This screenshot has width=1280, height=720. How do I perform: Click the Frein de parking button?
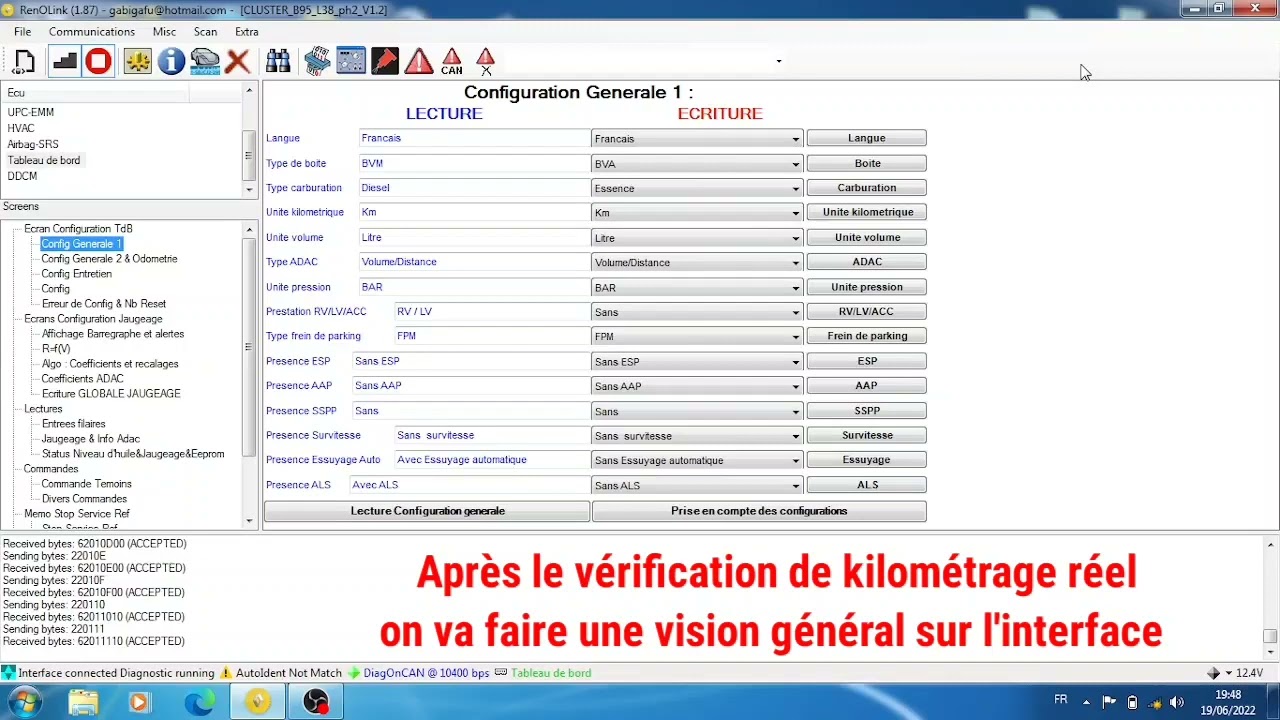[x=867, y=336]
